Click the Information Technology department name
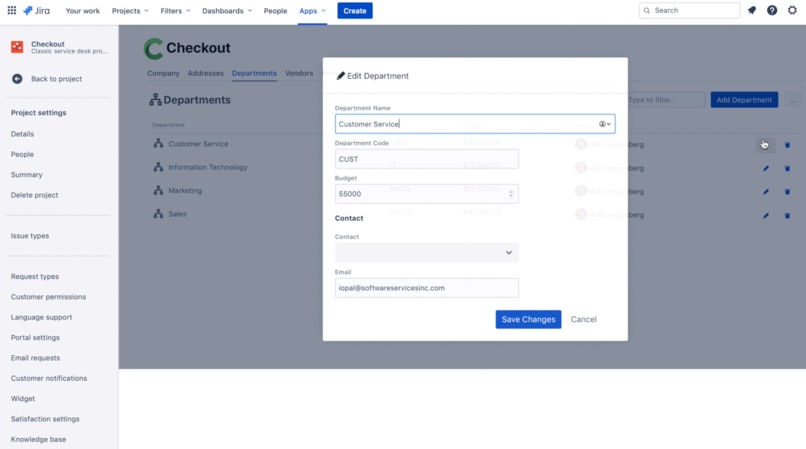The height and width of the screenshot is (449, 806). 208,167
